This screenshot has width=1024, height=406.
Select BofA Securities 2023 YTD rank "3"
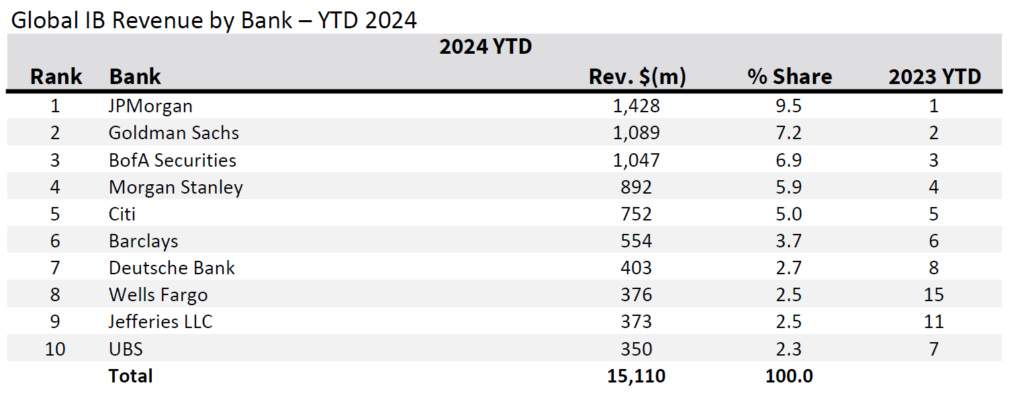pyautogui.click(x=934, y=160)
